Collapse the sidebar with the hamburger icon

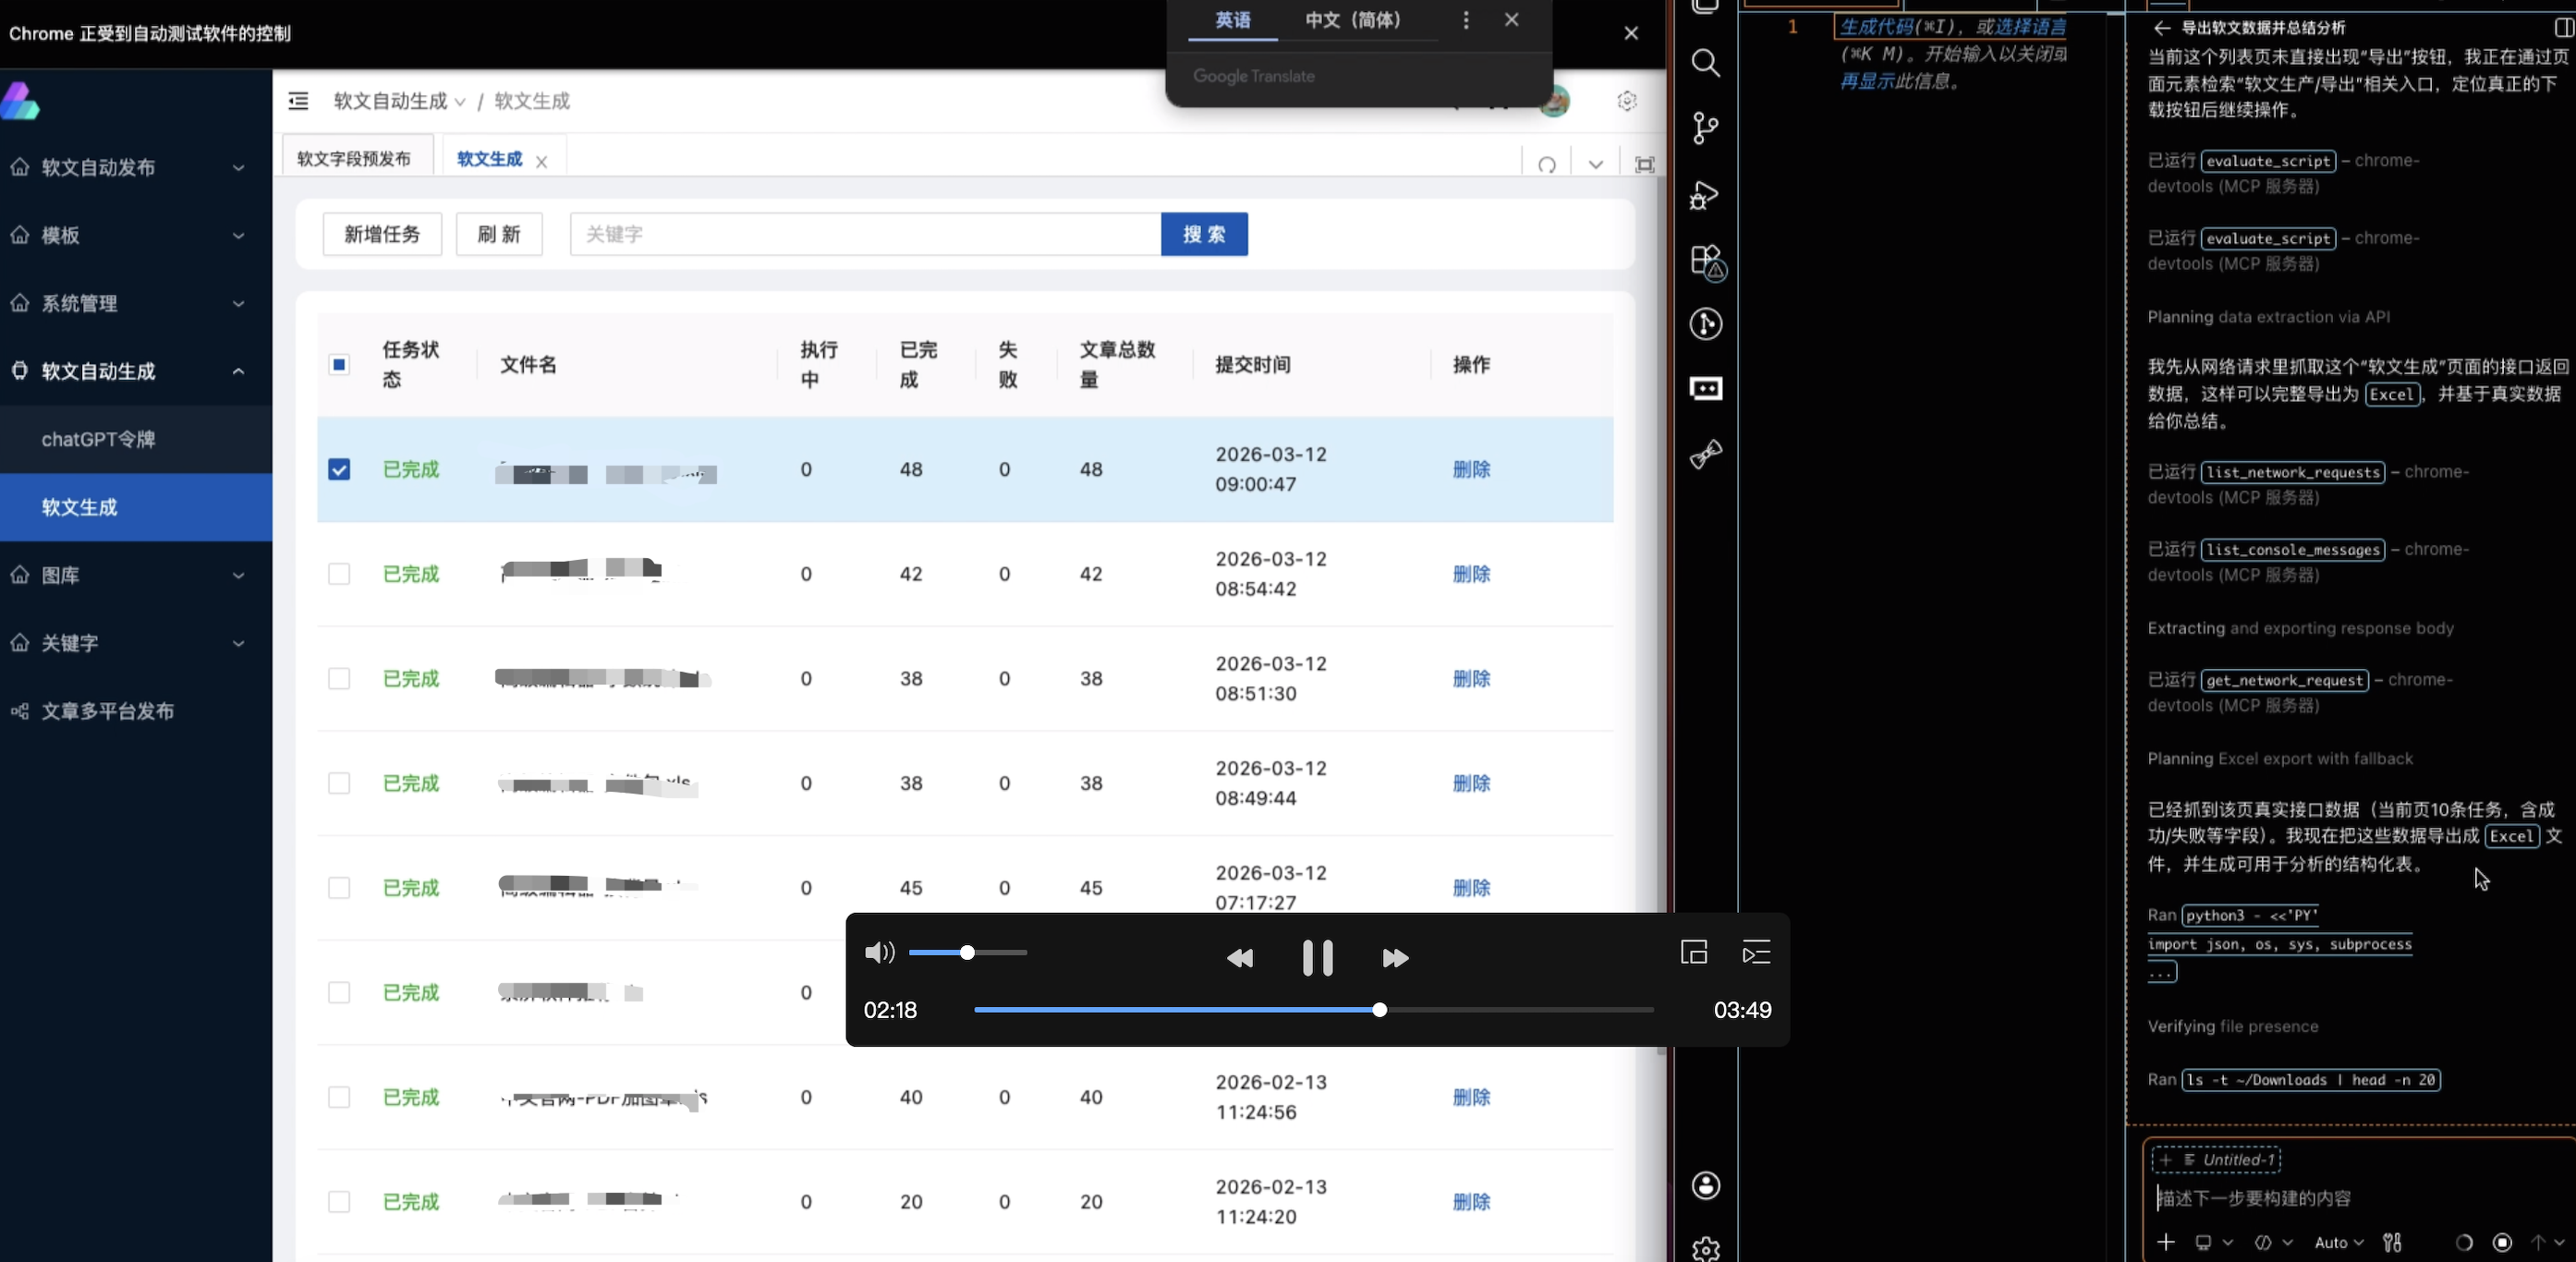[298, 101]
